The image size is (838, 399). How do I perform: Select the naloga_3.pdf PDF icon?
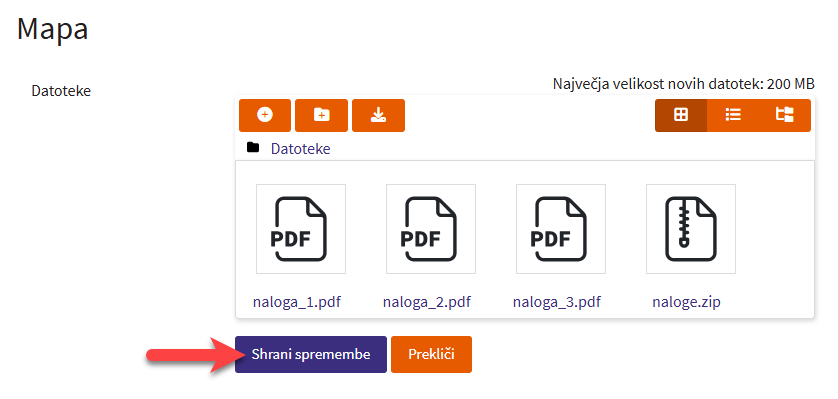point(561,229)
